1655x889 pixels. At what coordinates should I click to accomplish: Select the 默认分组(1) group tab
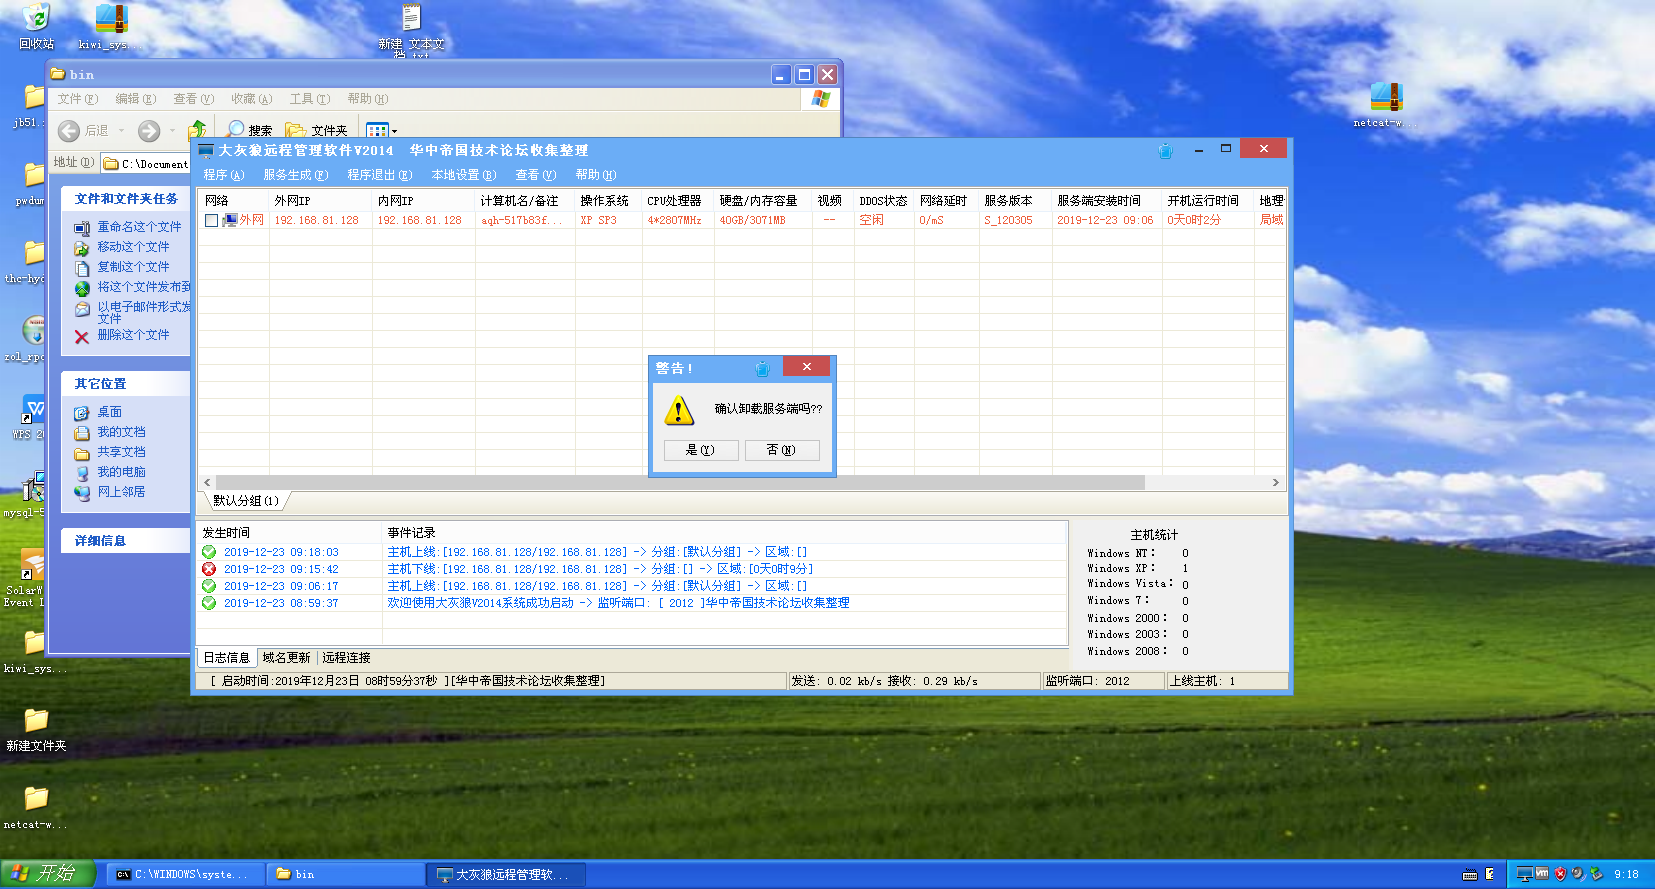[246, 500]
